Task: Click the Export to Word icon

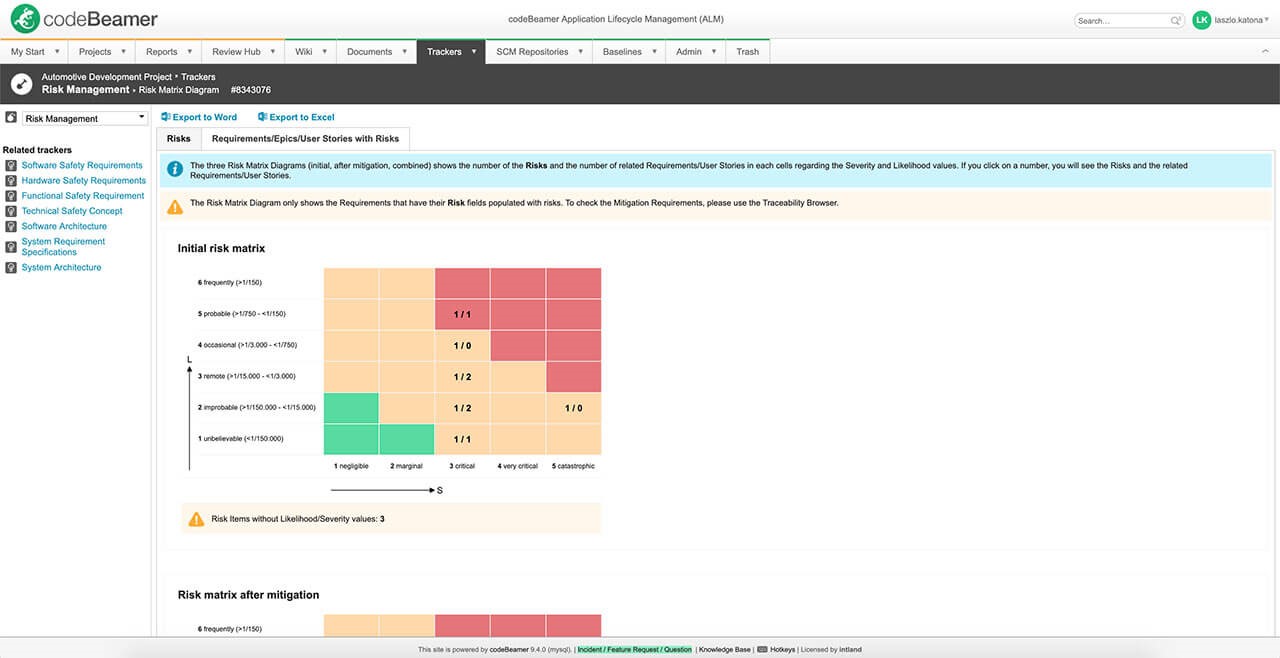Action: point(166,117)
